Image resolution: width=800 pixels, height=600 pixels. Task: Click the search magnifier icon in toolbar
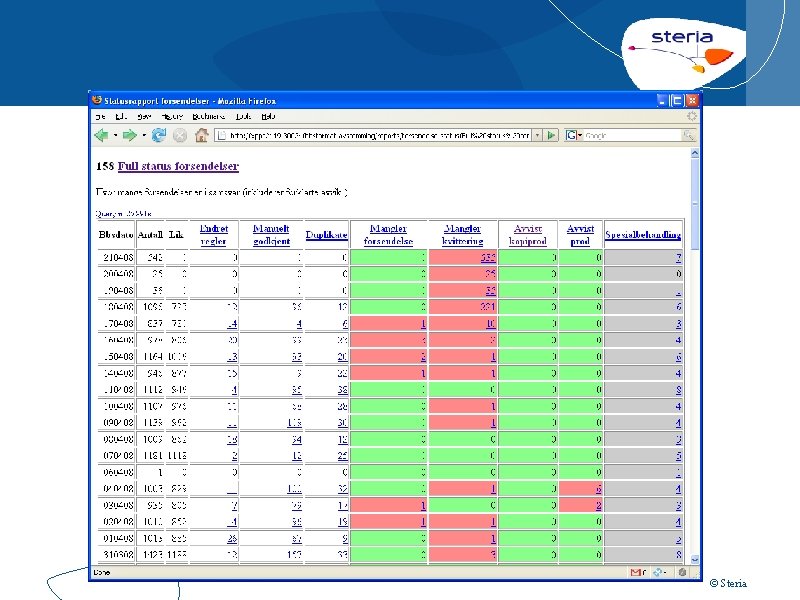pos(689,135)
